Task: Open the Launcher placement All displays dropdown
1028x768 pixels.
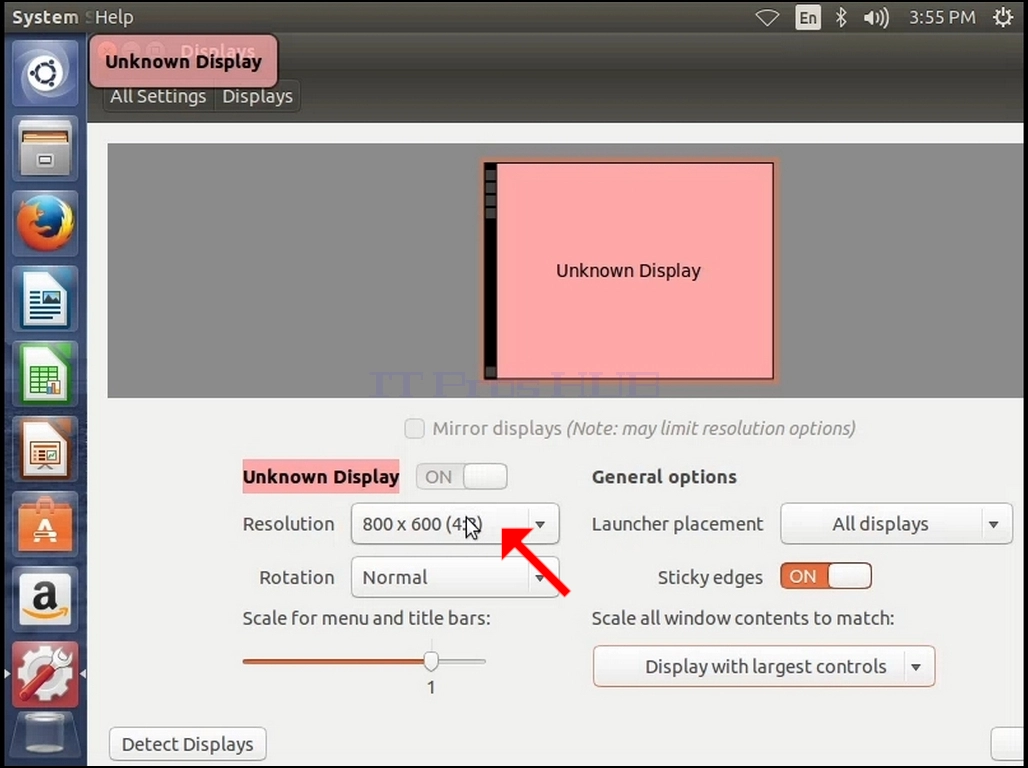Action: point(896,524)
